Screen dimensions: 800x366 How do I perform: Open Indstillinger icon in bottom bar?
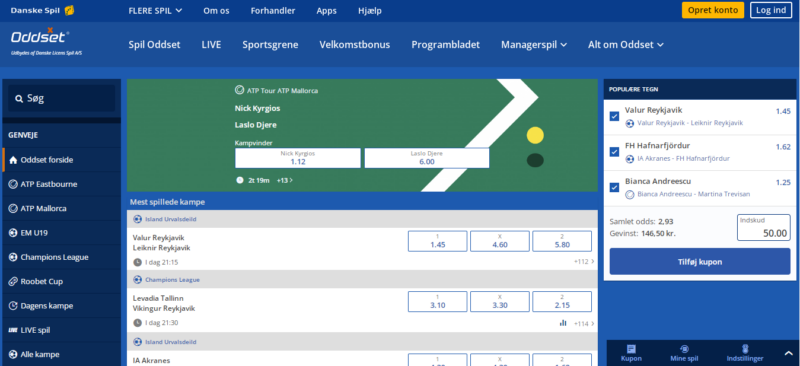744,349
